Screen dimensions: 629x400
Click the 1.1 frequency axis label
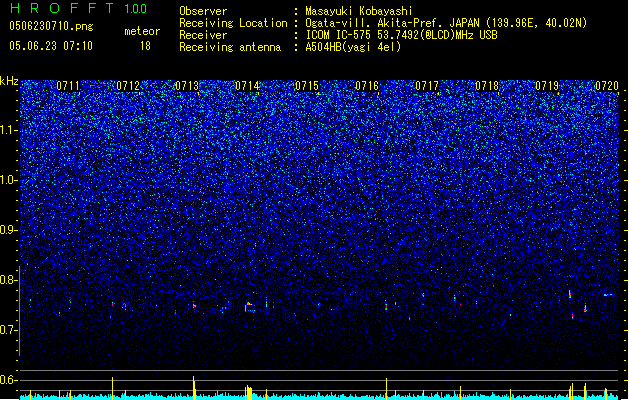coord(9,130)
